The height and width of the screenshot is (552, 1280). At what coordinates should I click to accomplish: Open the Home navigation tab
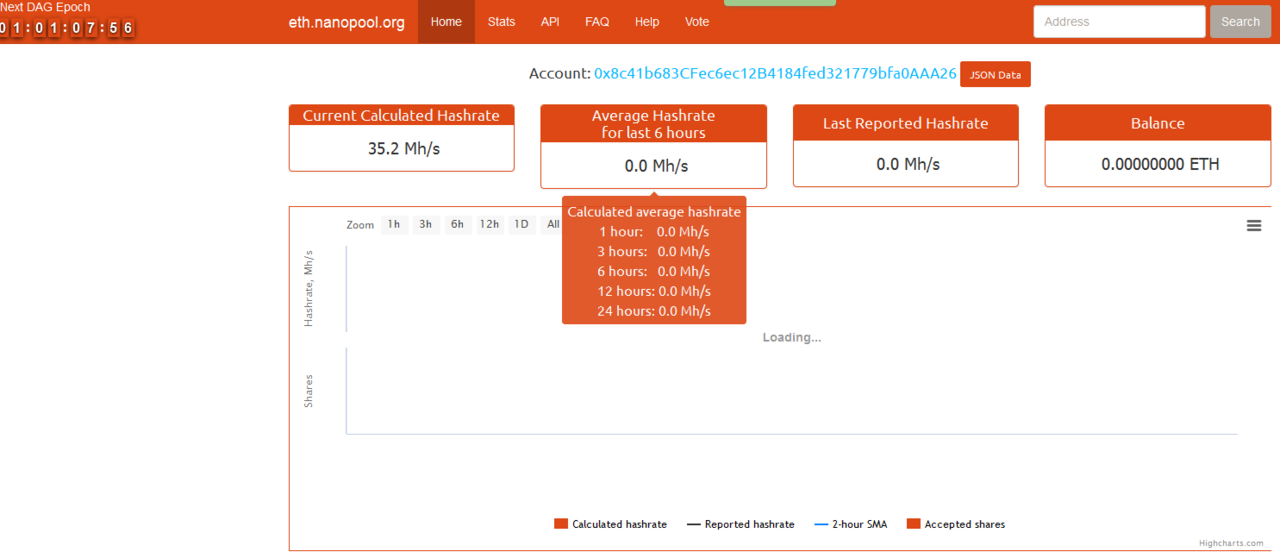pyautogui.click(x=446, y=22)
